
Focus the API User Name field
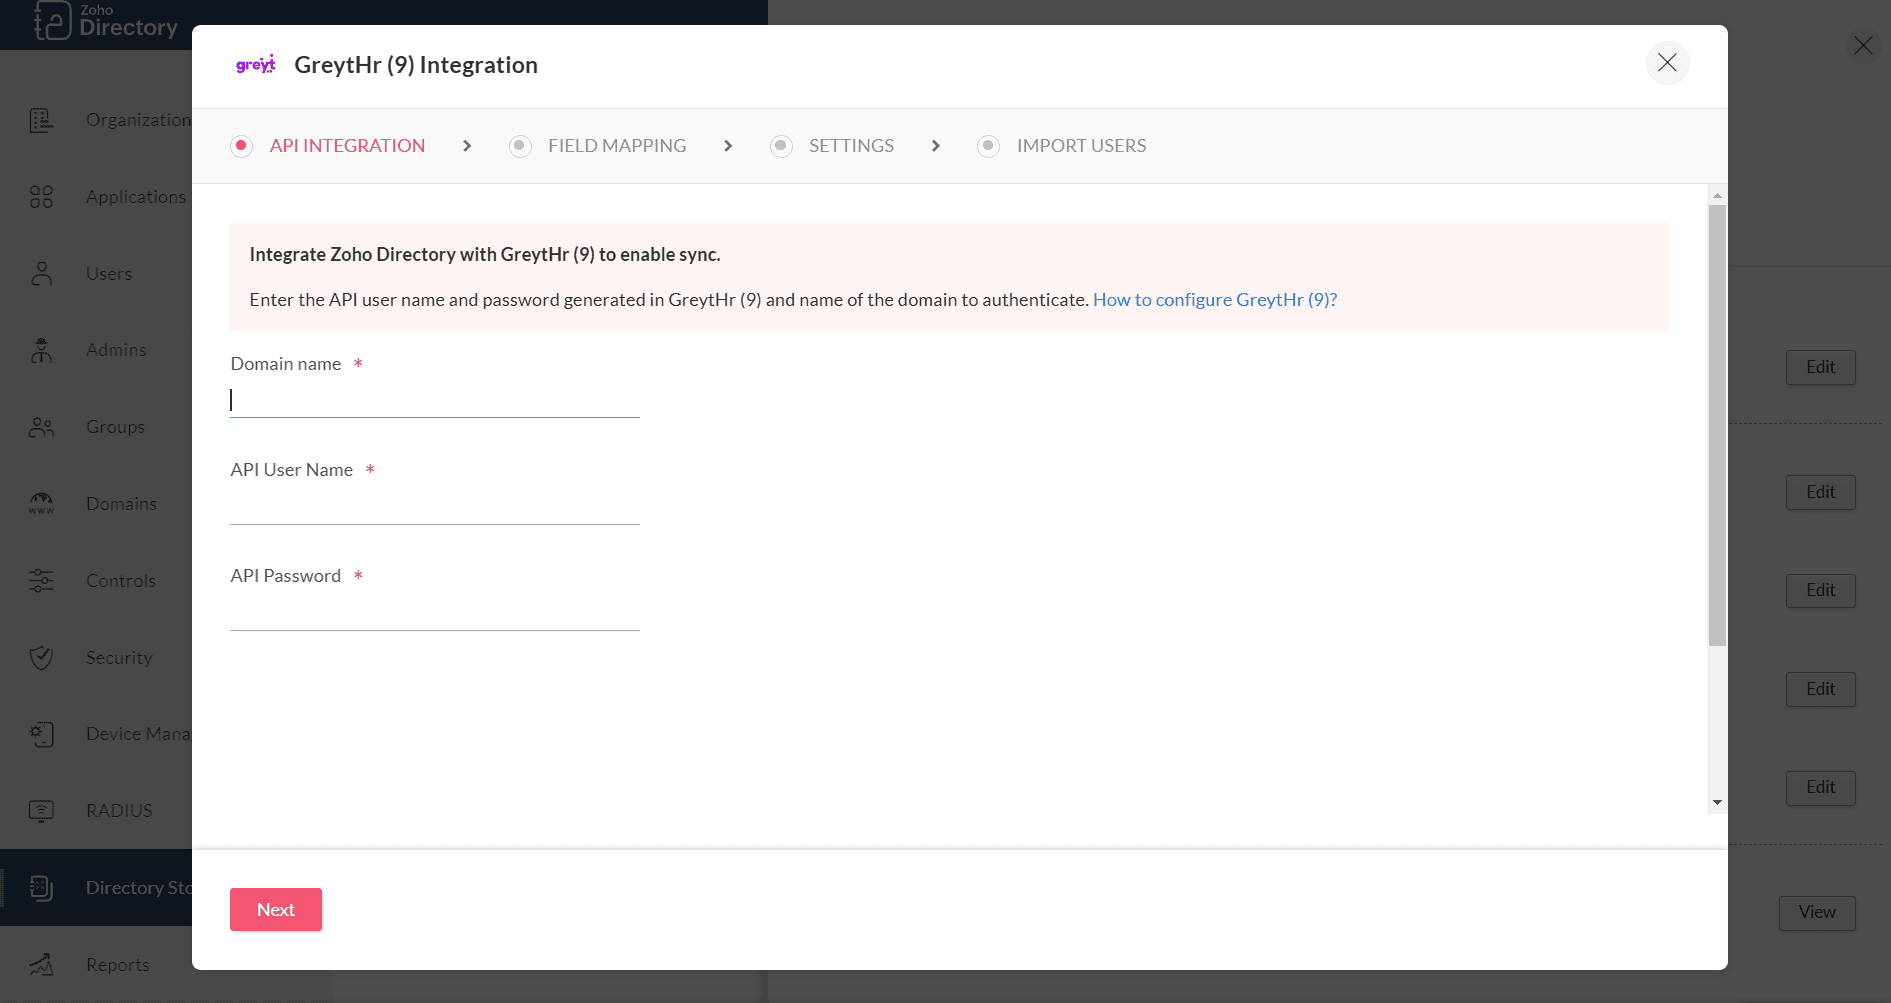click(435, 507)
